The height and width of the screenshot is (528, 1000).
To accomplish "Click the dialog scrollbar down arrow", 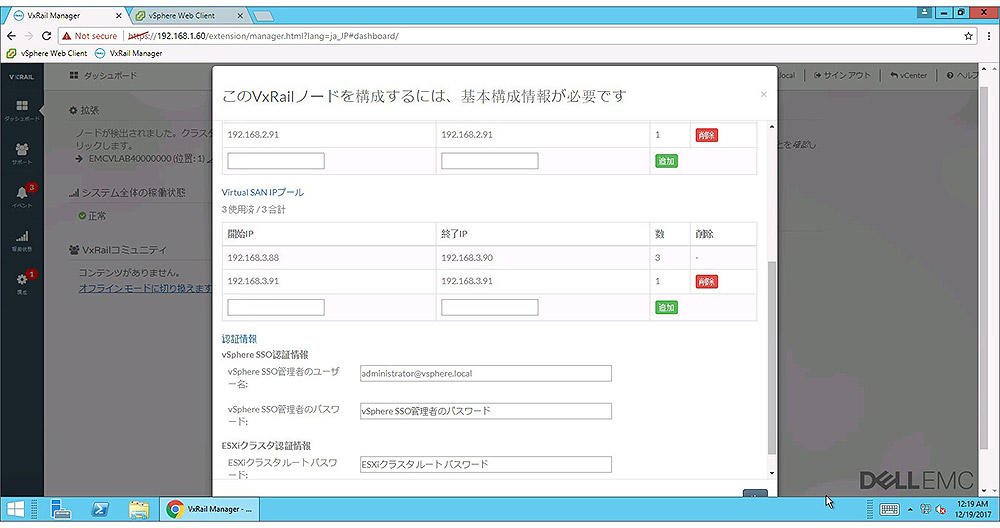I will pyautogui.click(x=772, y=474).
